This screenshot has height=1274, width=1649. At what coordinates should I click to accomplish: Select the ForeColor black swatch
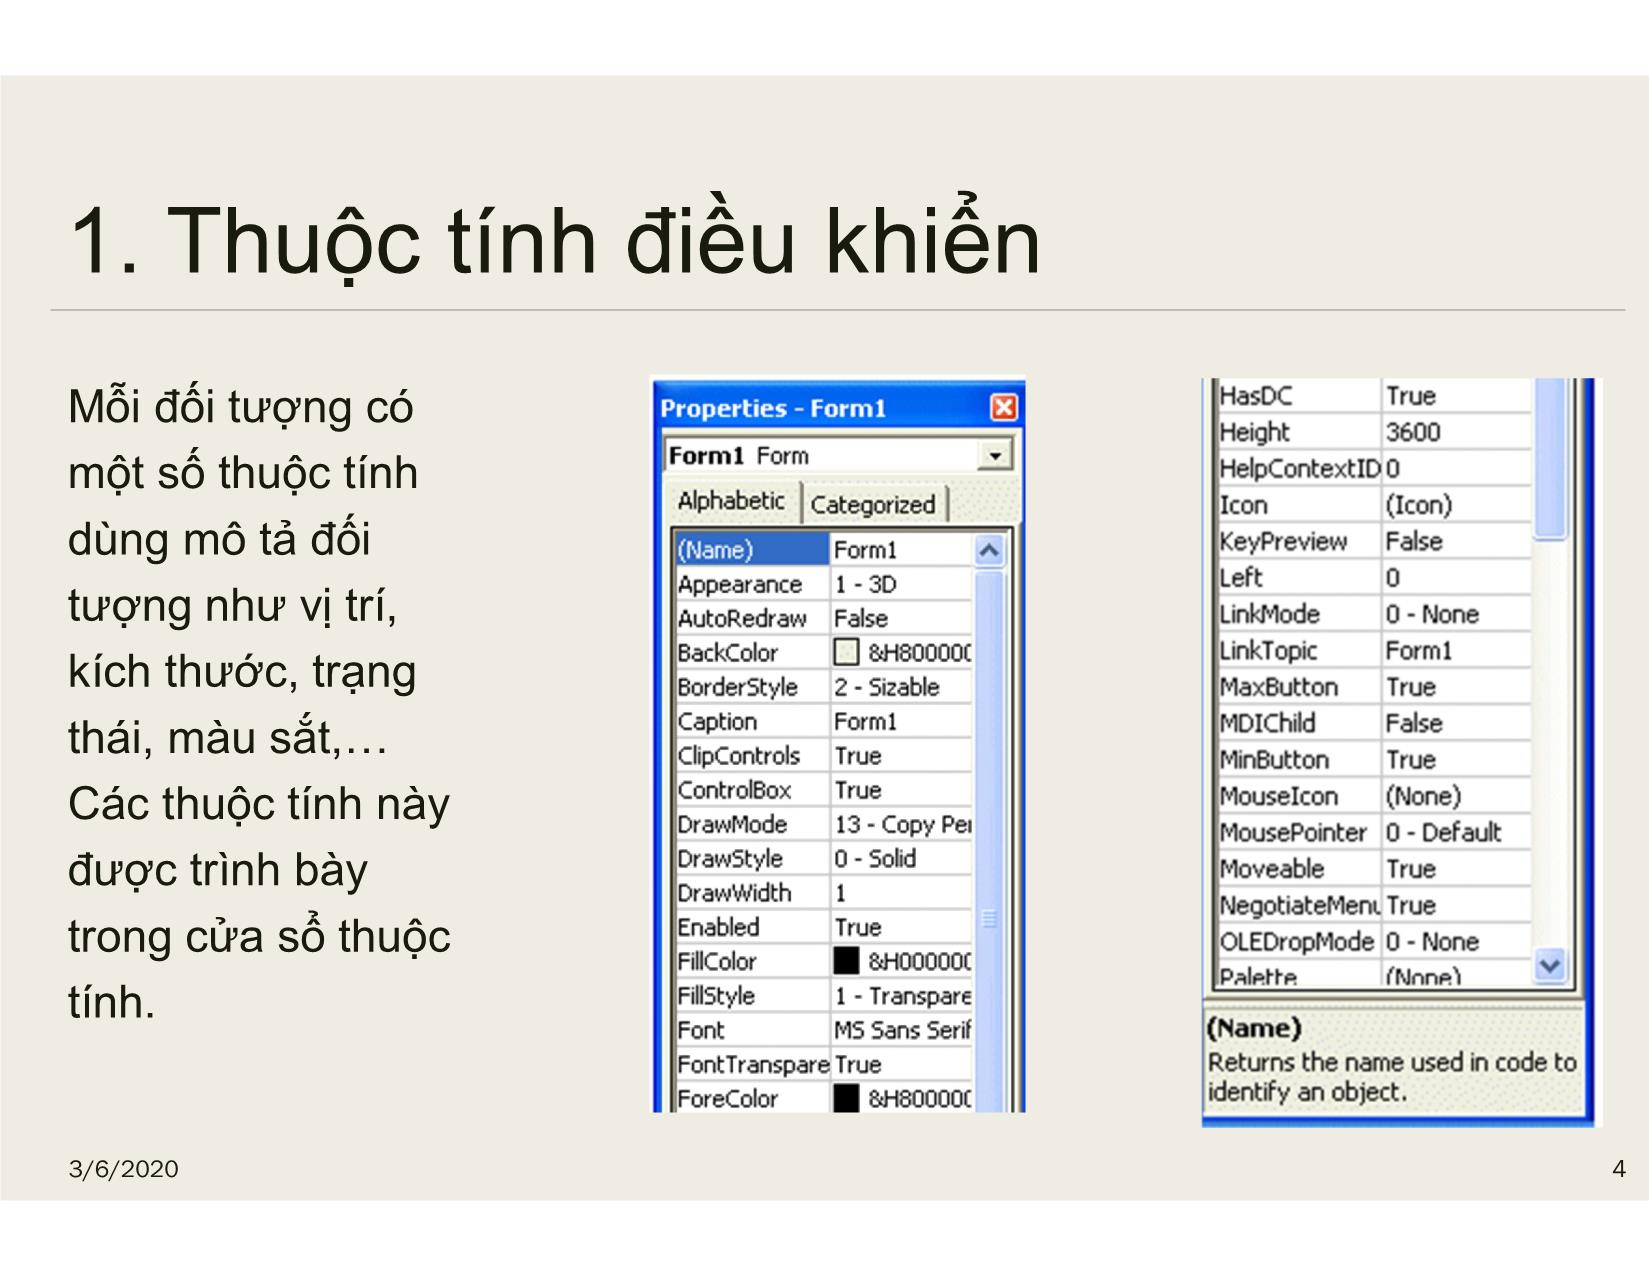(846, 1098)
